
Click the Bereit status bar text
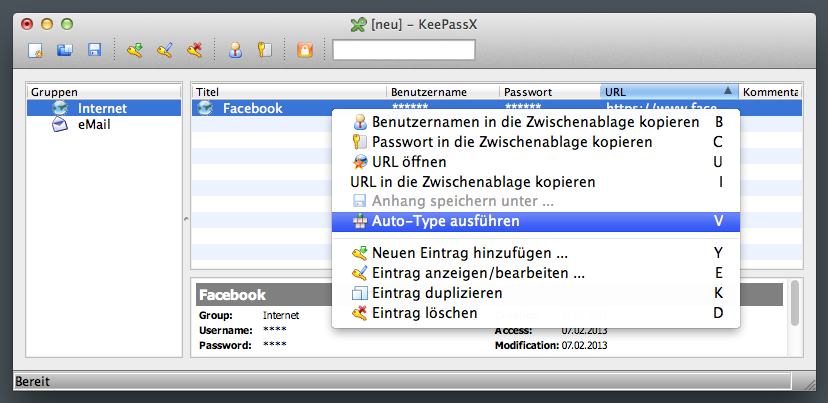pos(33,381)
